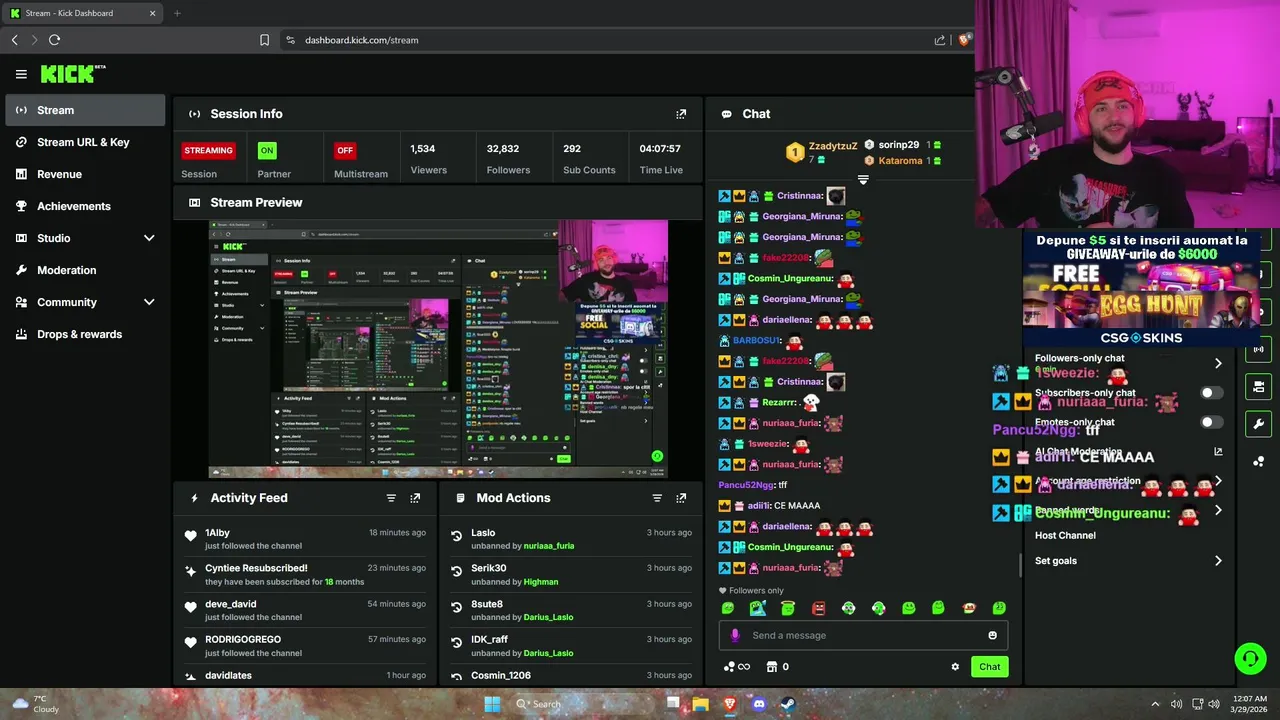
Task: Open Revenue in the sidebar
Action: click(x=85, y=174)
